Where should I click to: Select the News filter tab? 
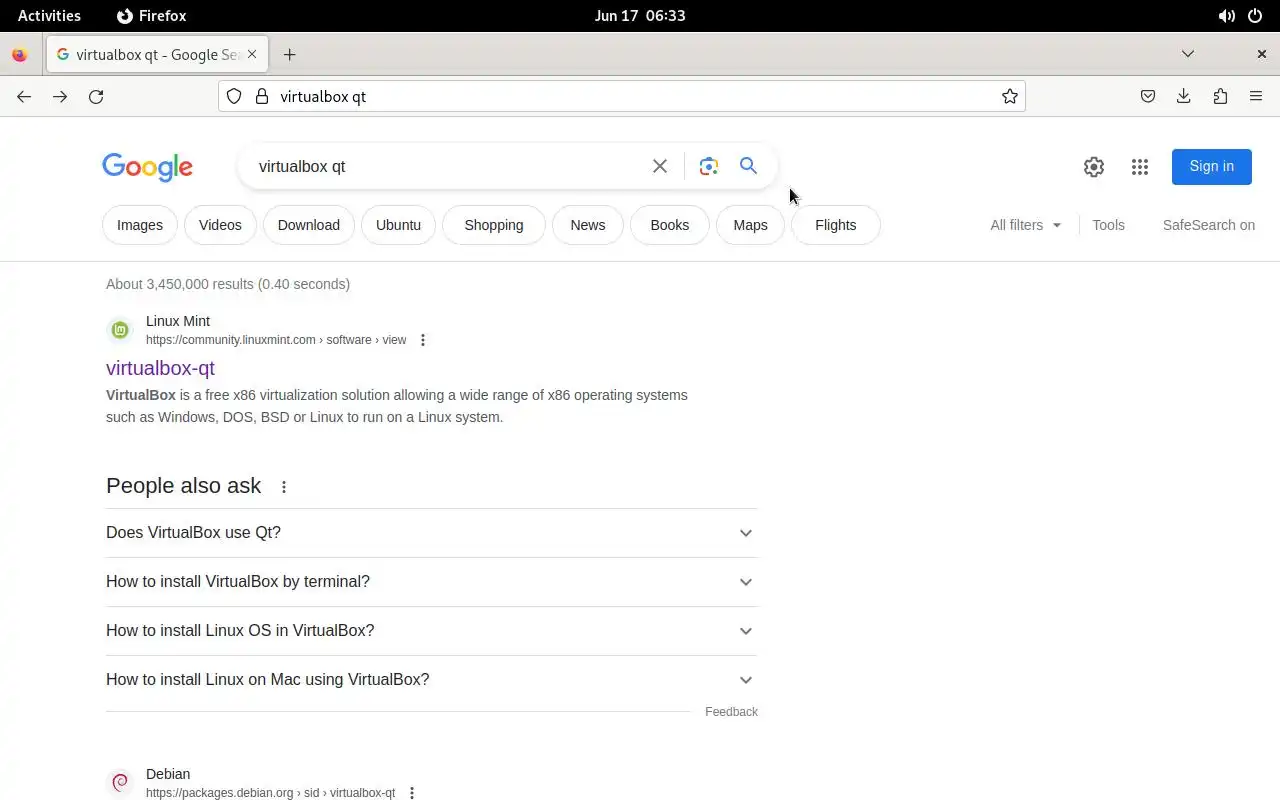pos(588,225)
